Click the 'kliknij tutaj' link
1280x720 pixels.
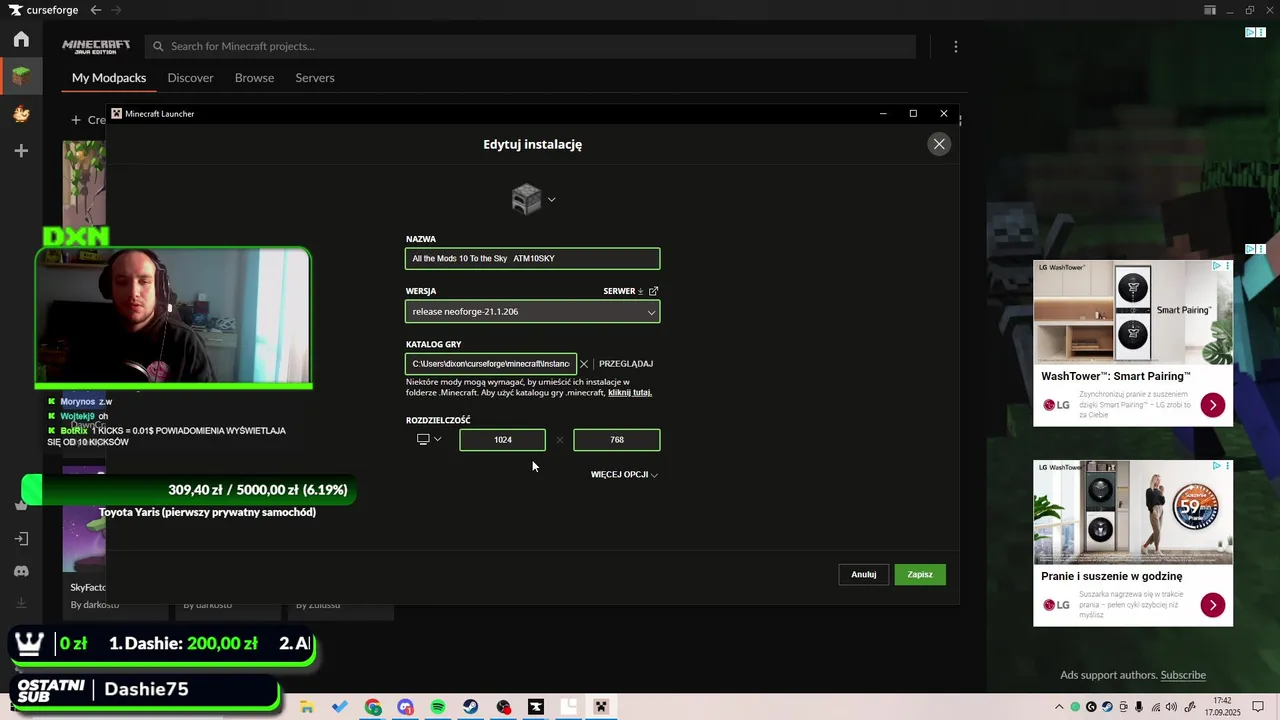(x=630, y=393)
